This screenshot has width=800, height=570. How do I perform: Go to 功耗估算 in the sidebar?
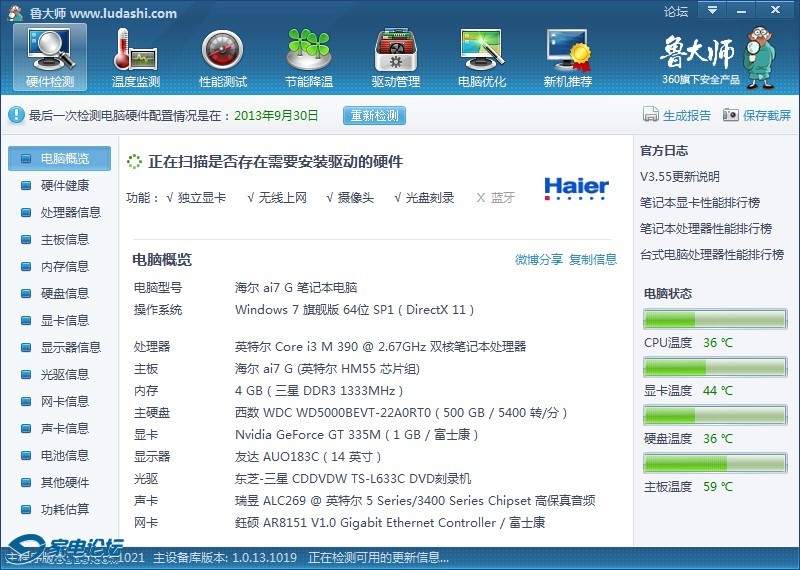(64, 509)
